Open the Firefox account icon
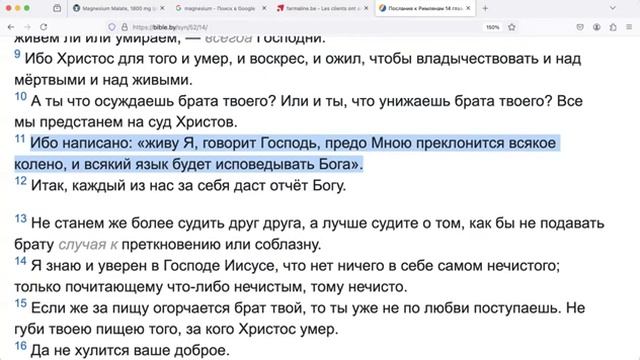Screen dimensions: 640x360 [x=596, y=27]
